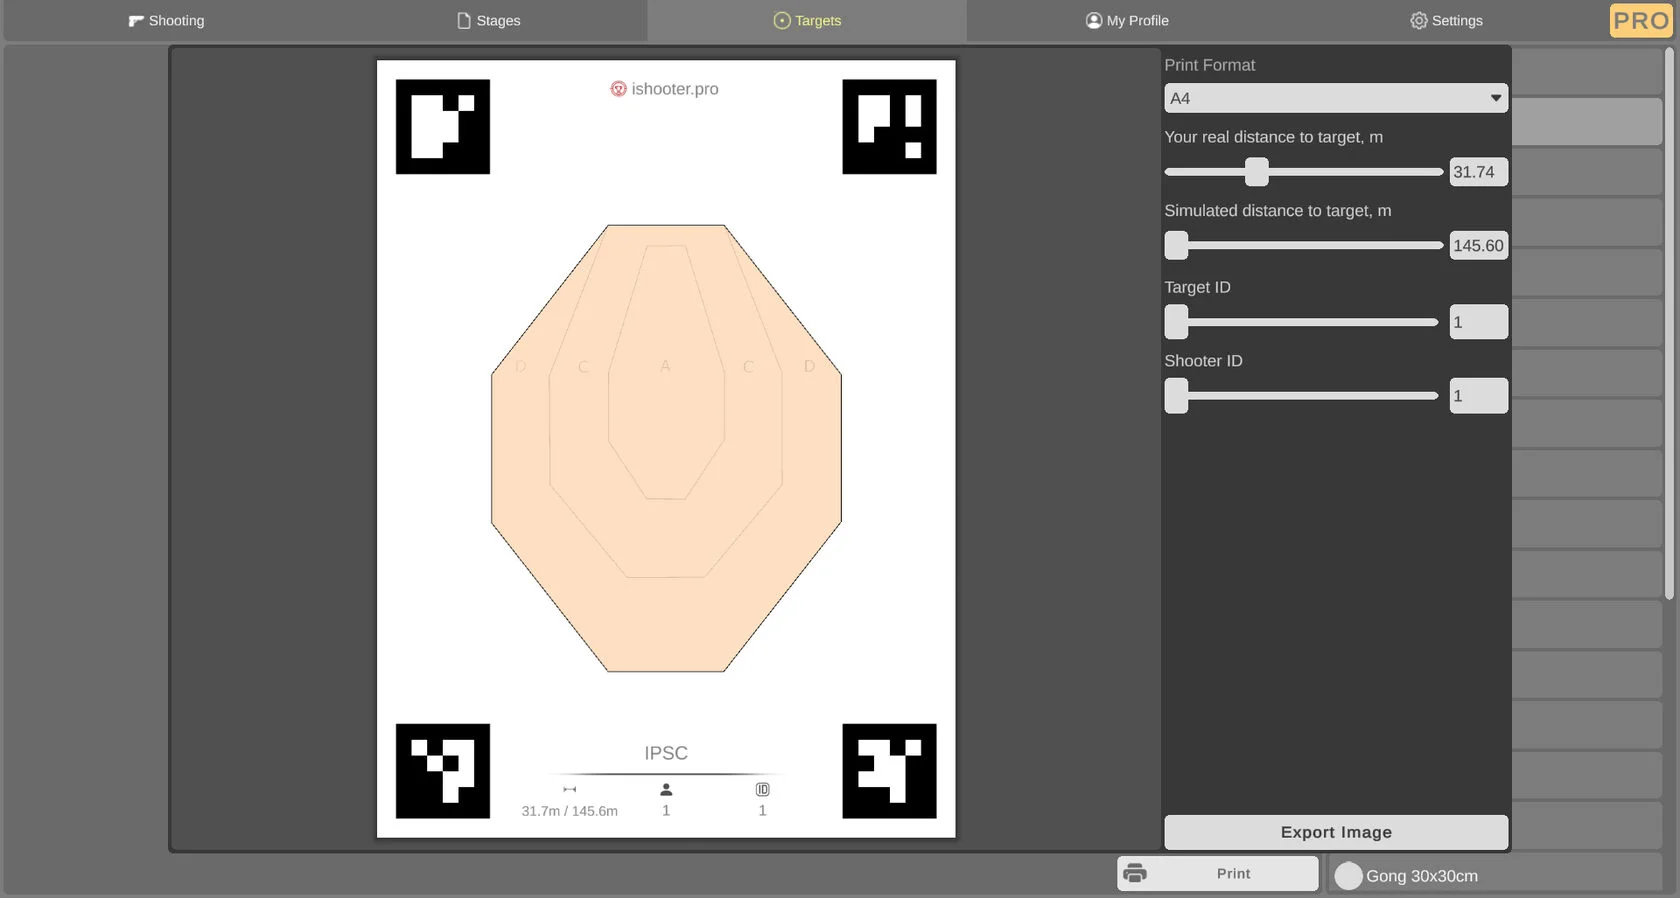Click the user avatar icon by My Profile

(x=1094, y=21)
